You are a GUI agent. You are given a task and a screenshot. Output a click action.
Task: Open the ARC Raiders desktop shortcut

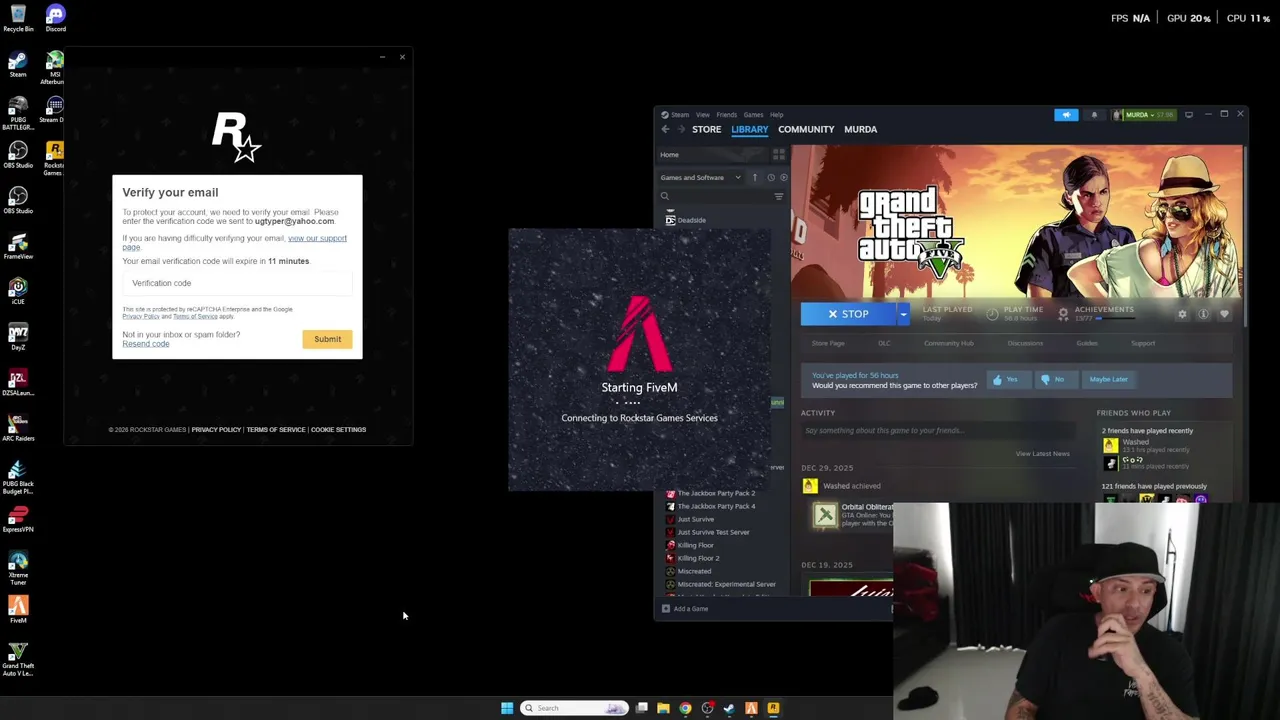tap(18, 428)
